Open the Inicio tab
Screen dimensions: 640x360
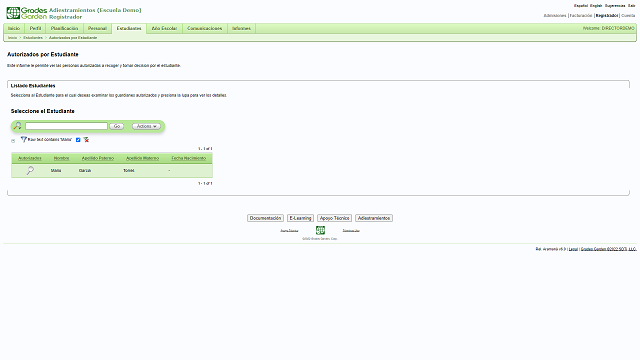tap(14, 29)
